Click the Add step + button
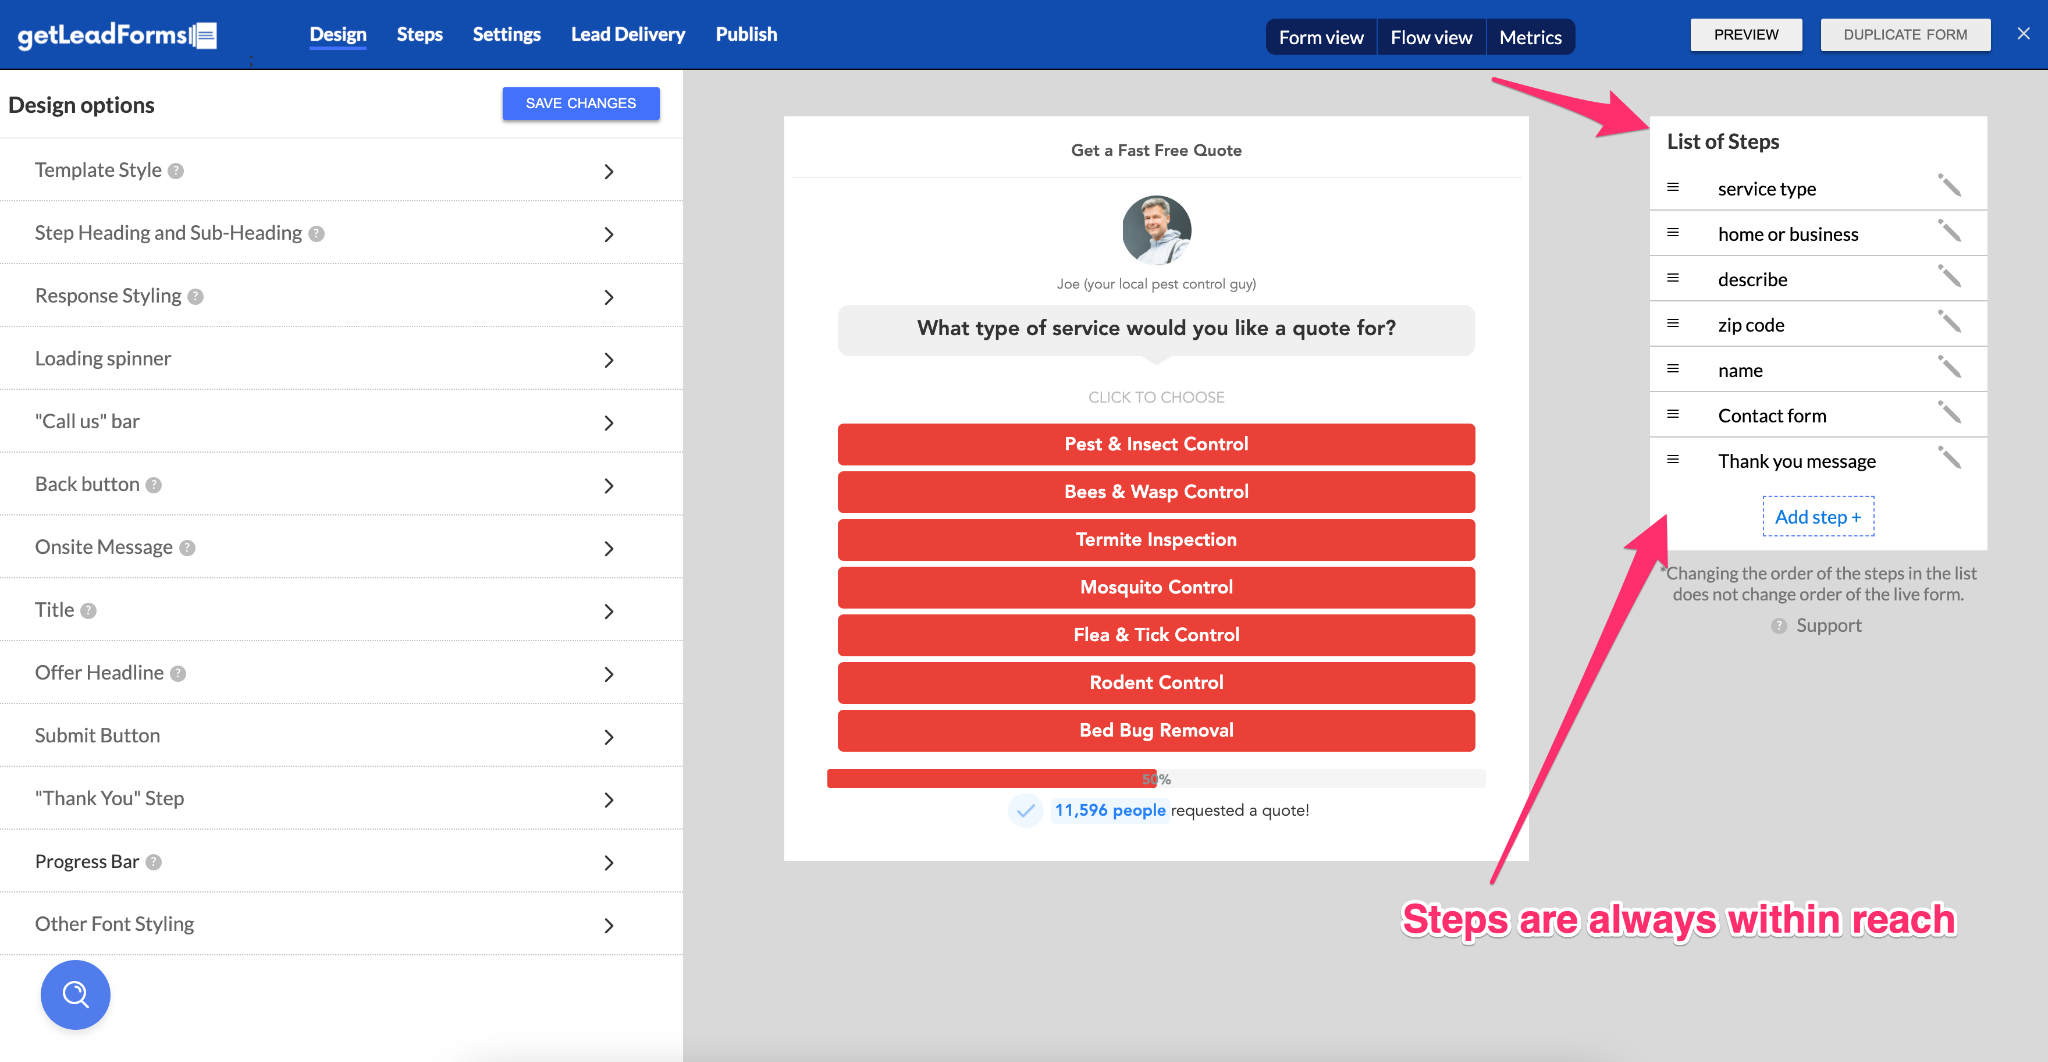 click(x=1817, y=517)
